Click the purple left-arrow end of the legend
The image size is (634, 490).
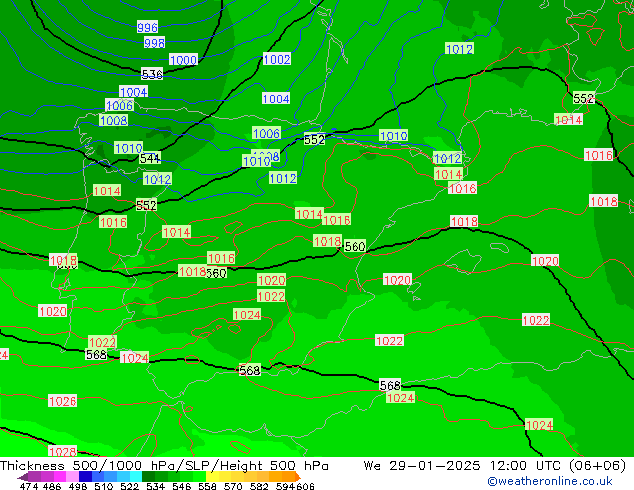click(x=23, y=477)
